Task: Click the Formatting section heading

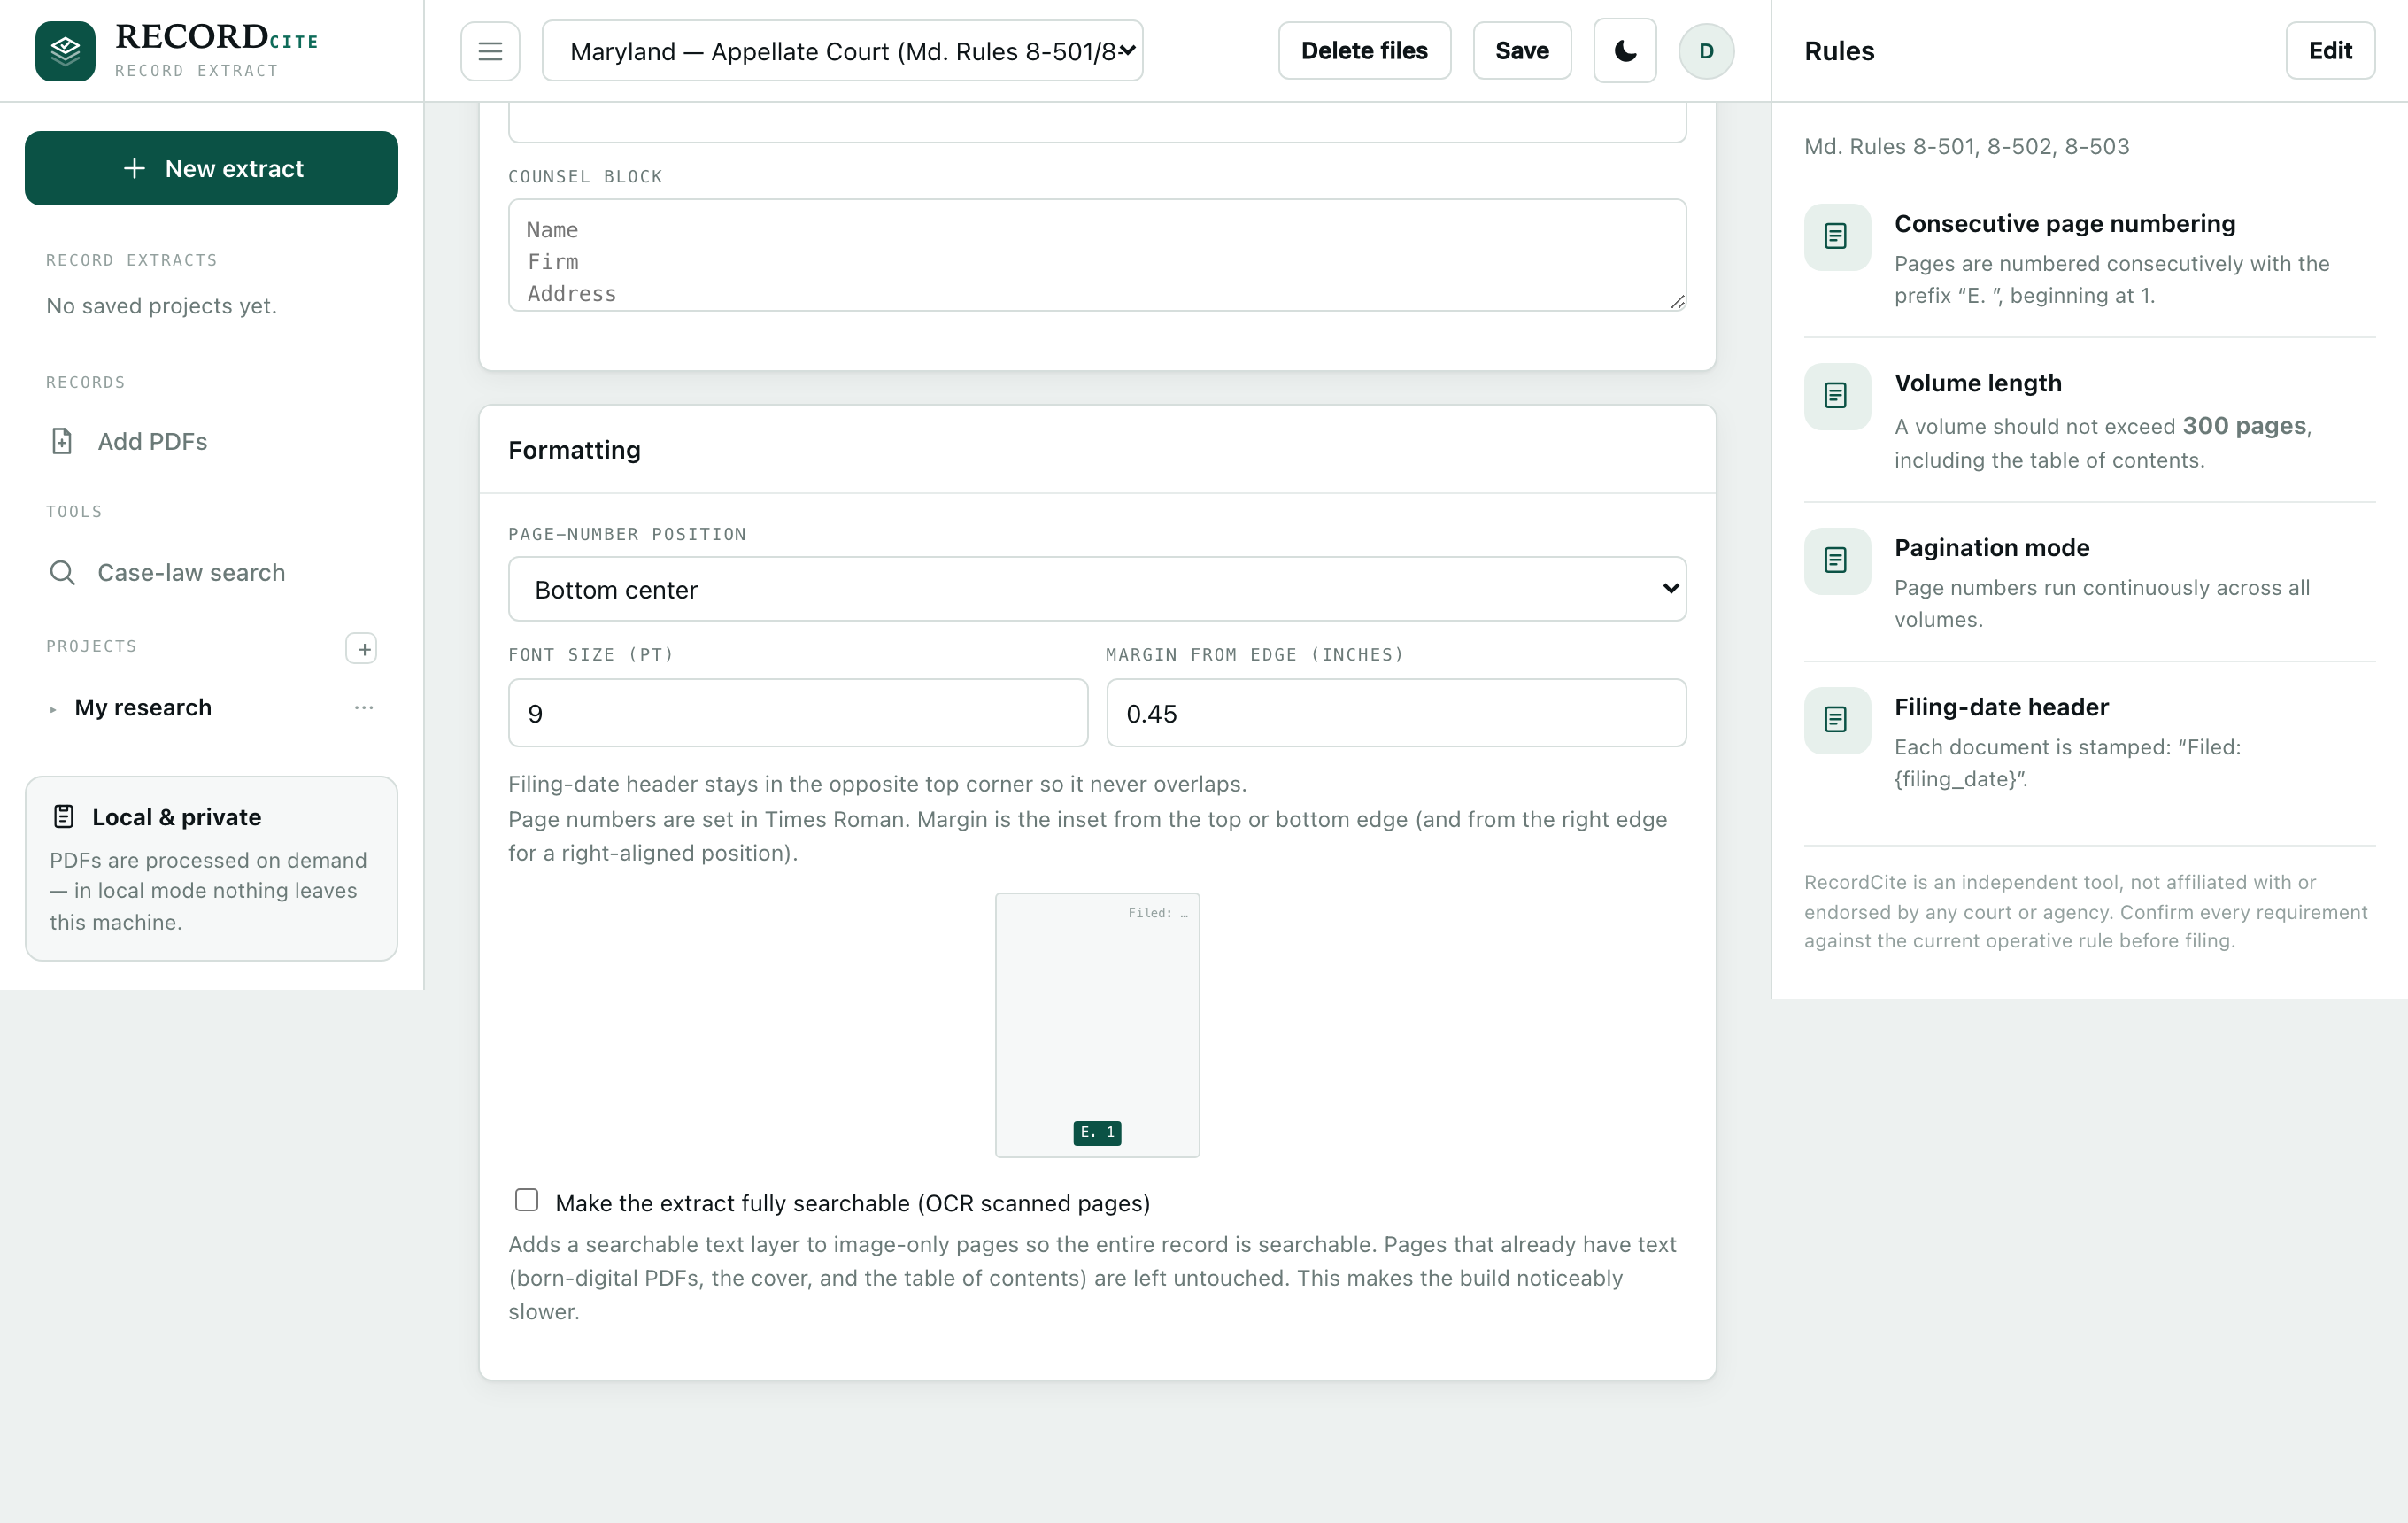Action: [x=574, y=450]
